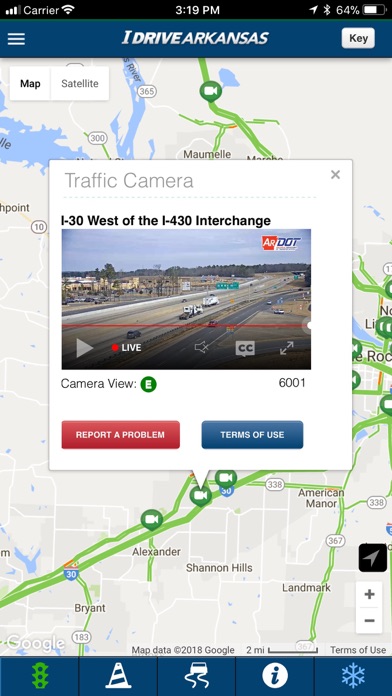Zoom in the map with plus

click(369, 594)
